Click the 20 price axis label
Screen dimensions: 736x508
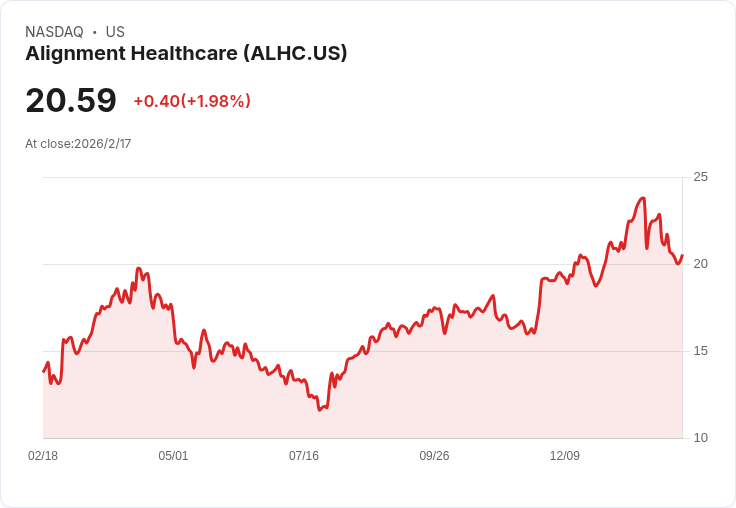pos(700,264)
